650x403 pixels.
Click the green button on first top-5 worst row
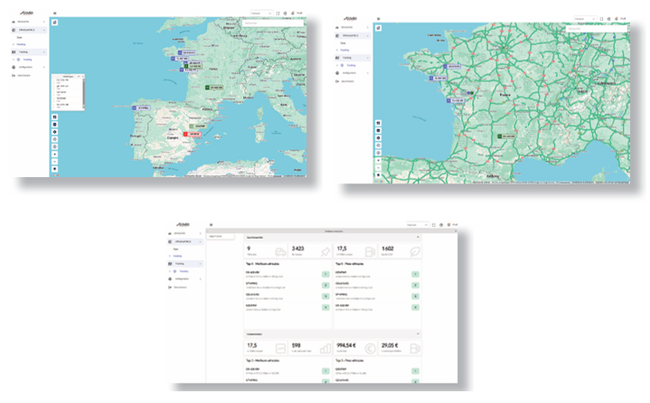click(415, 274)
